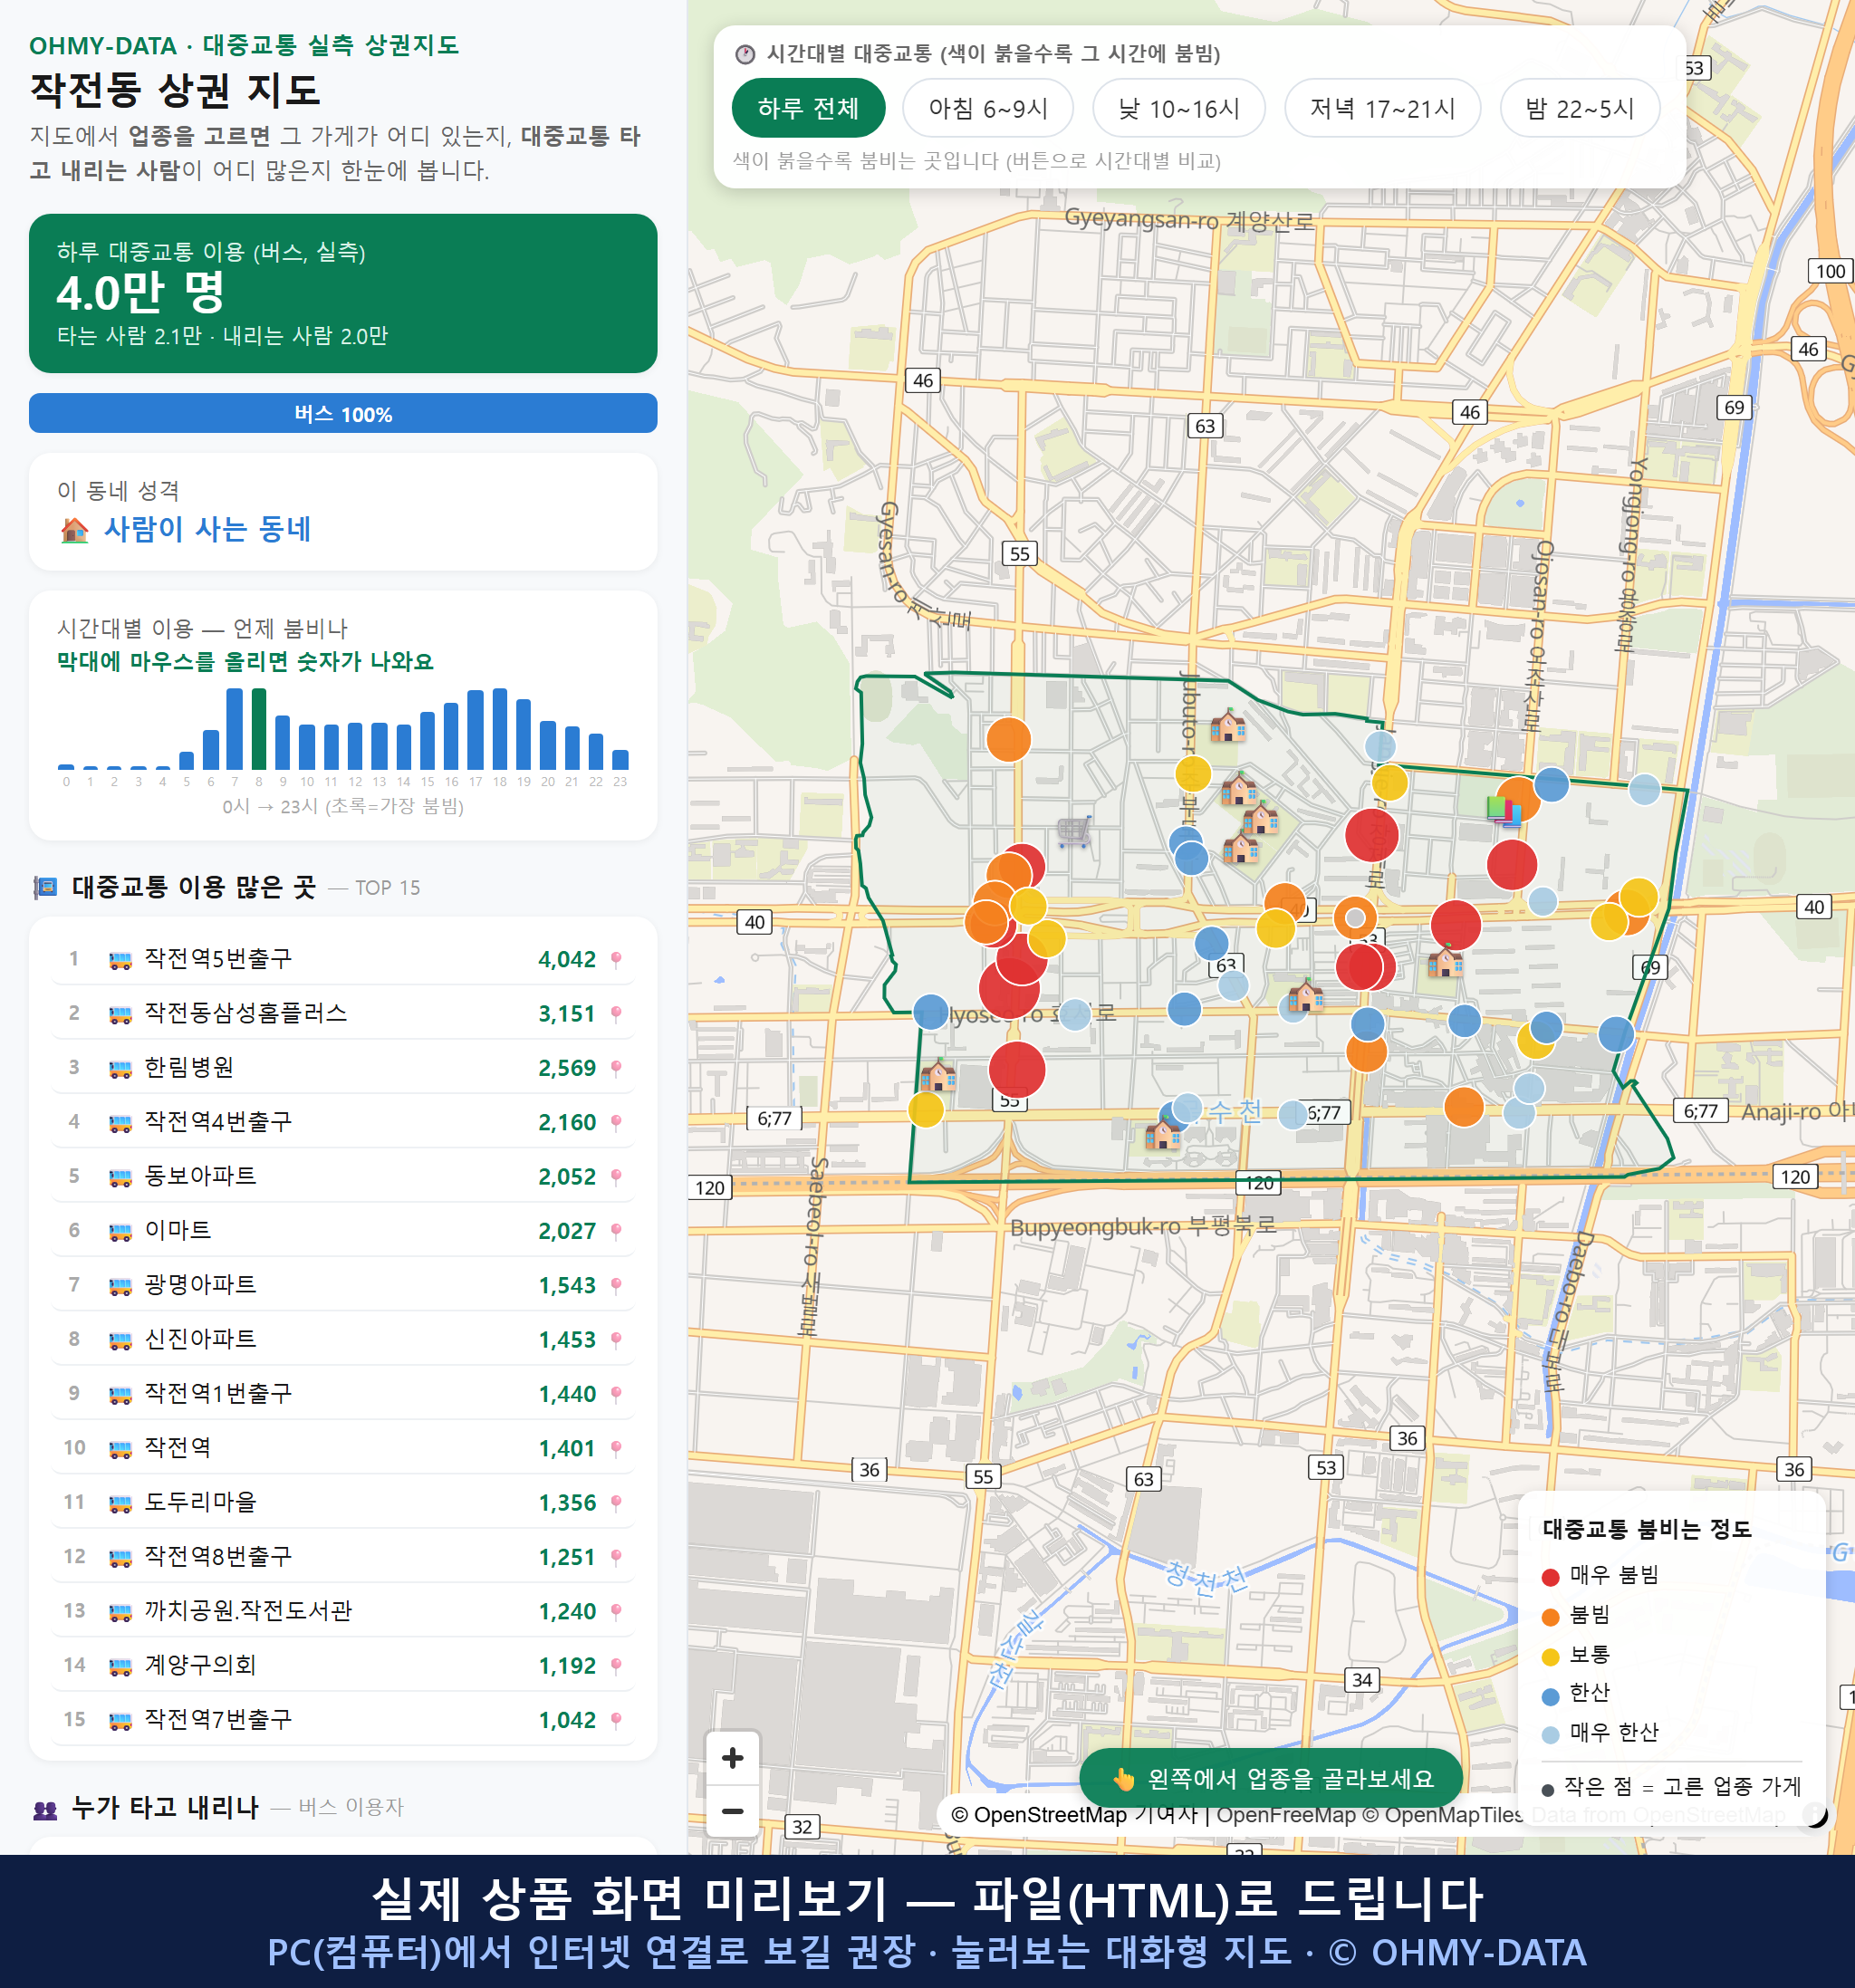Click the 사람이 사는 동네 label
The height and width of the screenshot is (1988, 1855).
coord(208,529)
